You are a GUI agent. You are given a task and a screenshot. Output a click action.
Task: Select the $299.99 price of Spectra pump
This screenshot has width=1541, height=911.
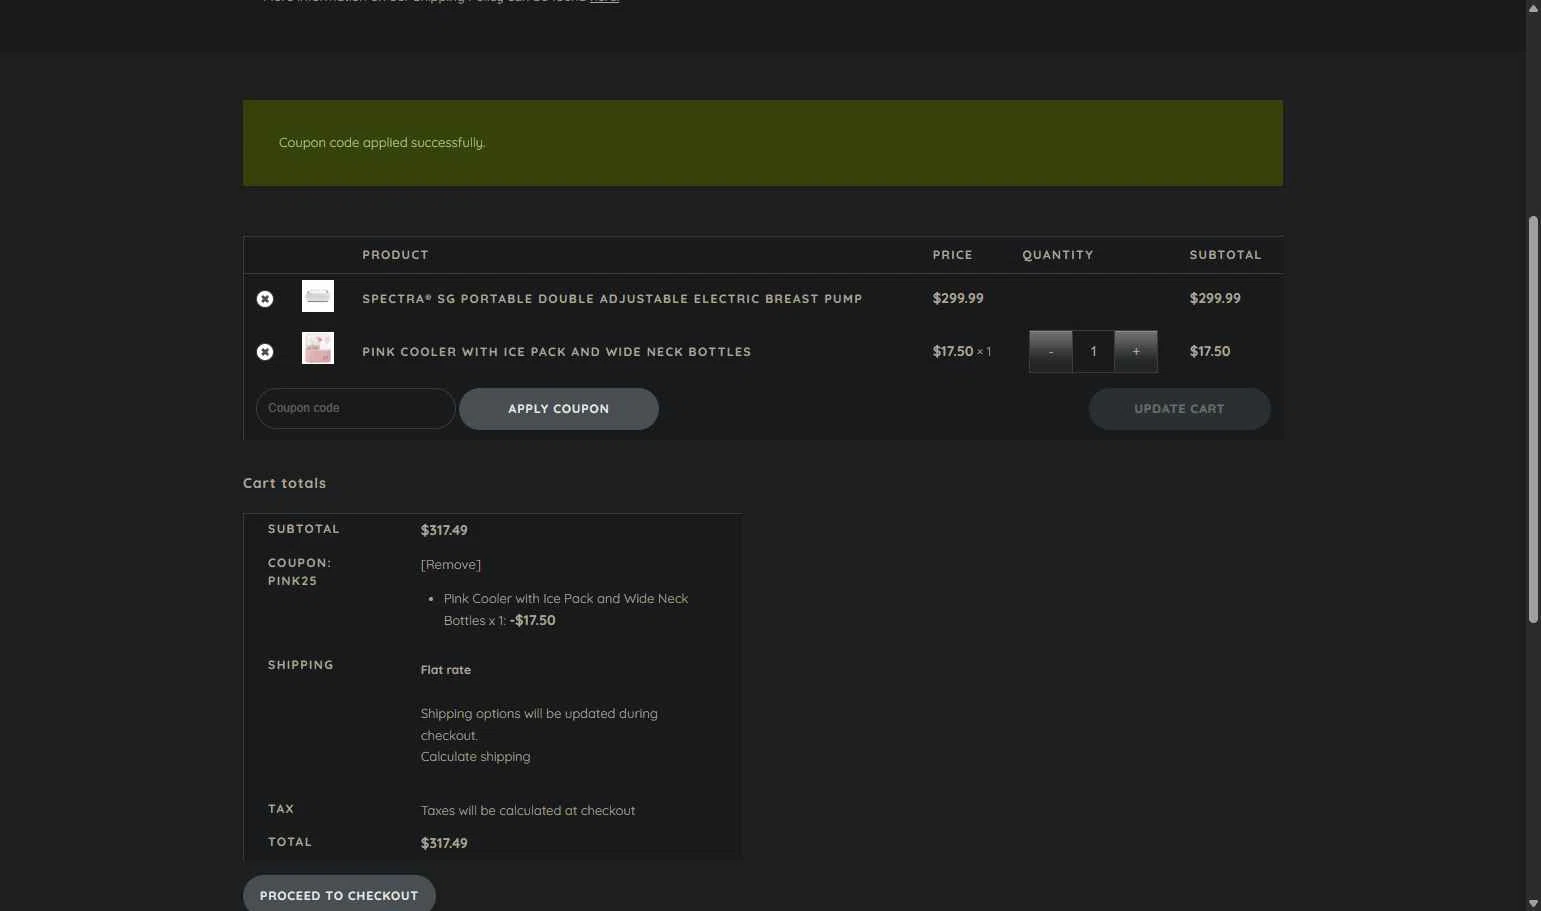click(x=958, y=298)
